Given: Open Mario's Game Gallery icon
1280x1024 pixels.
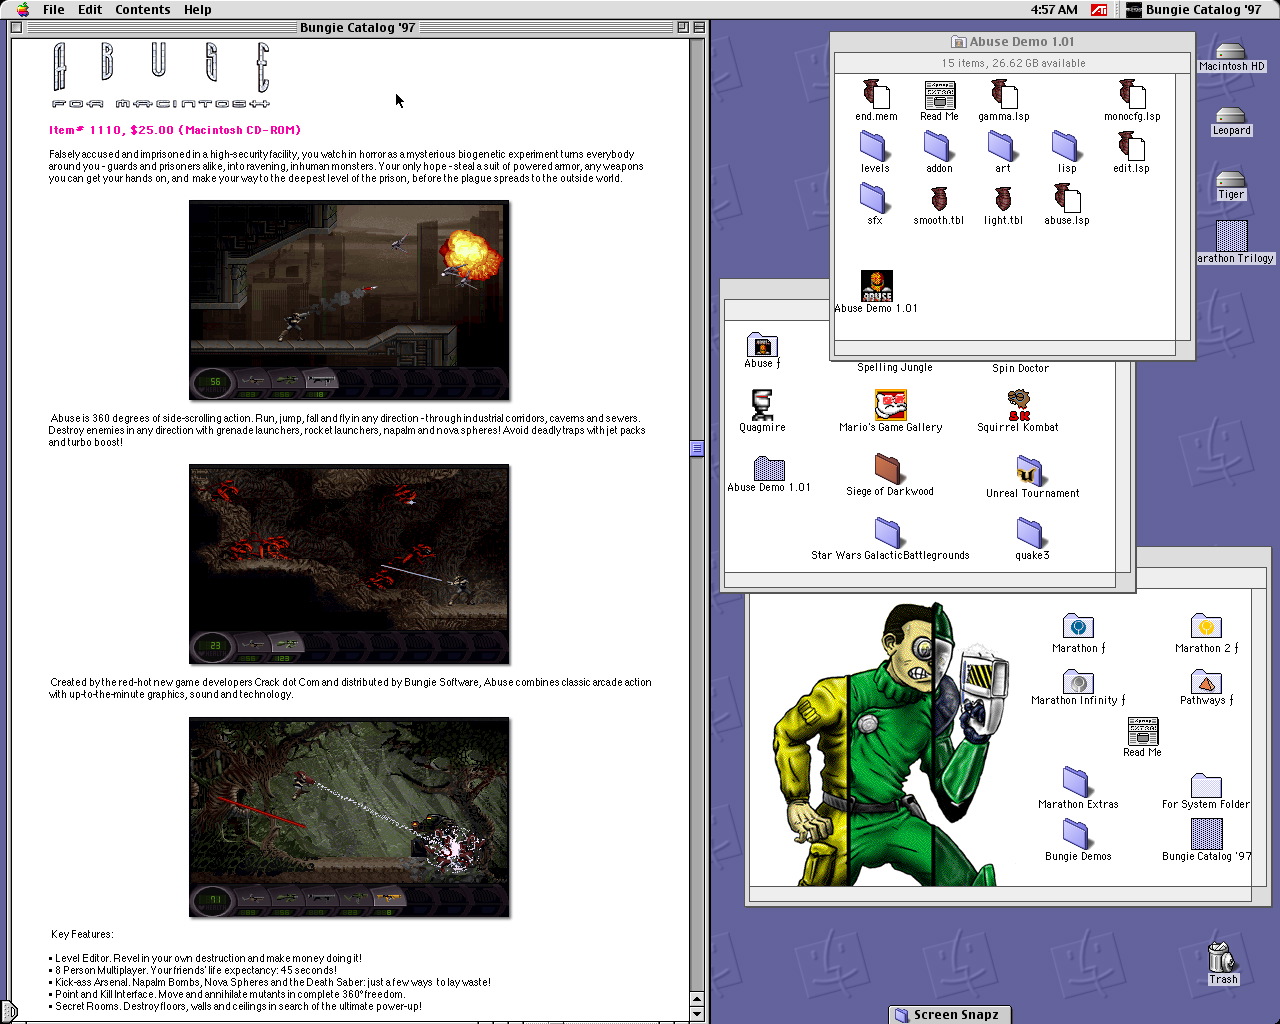Looking at the screenshot, I should point(890,405).
